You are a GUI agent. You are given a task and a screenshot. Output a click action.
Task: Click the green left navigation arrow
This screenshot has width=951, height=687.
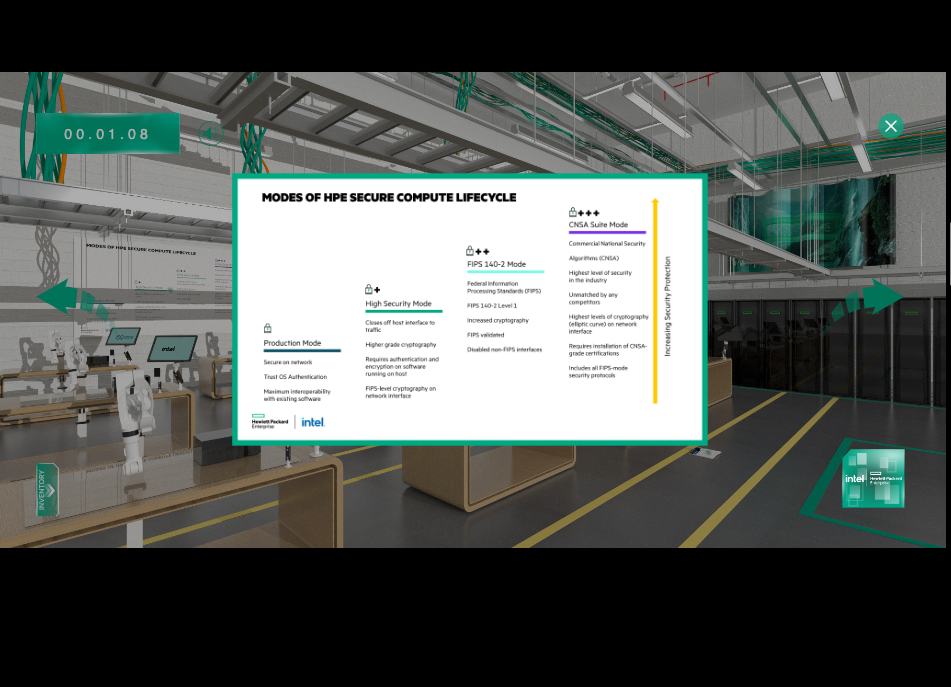point(58,298)
